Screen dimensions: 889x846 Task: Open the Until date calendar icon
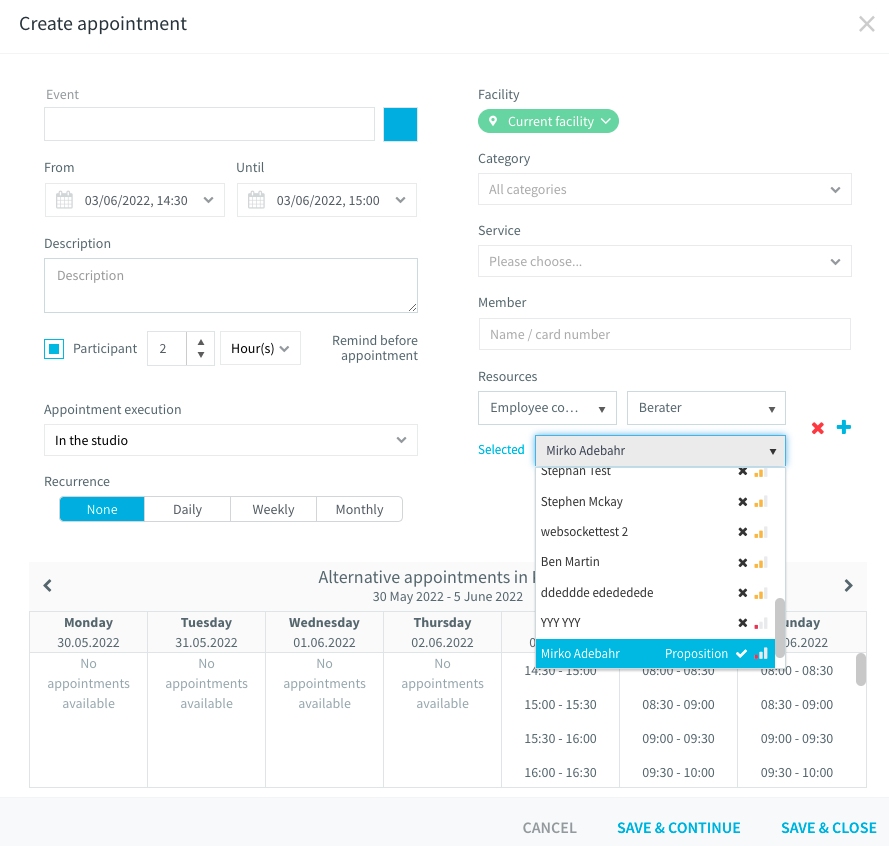click(256, 200)
